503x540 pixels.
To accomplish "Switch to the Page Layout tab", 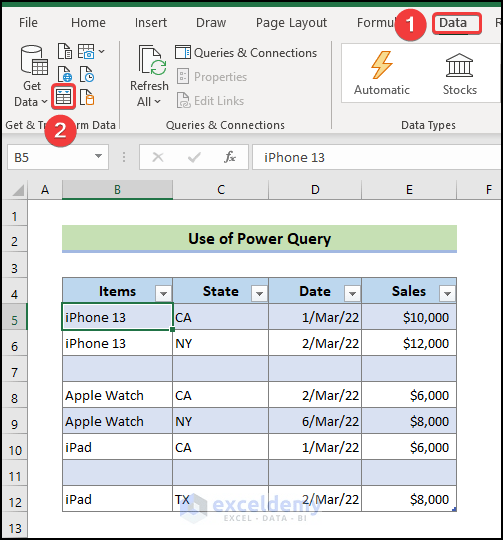I will tap(291, 23).
